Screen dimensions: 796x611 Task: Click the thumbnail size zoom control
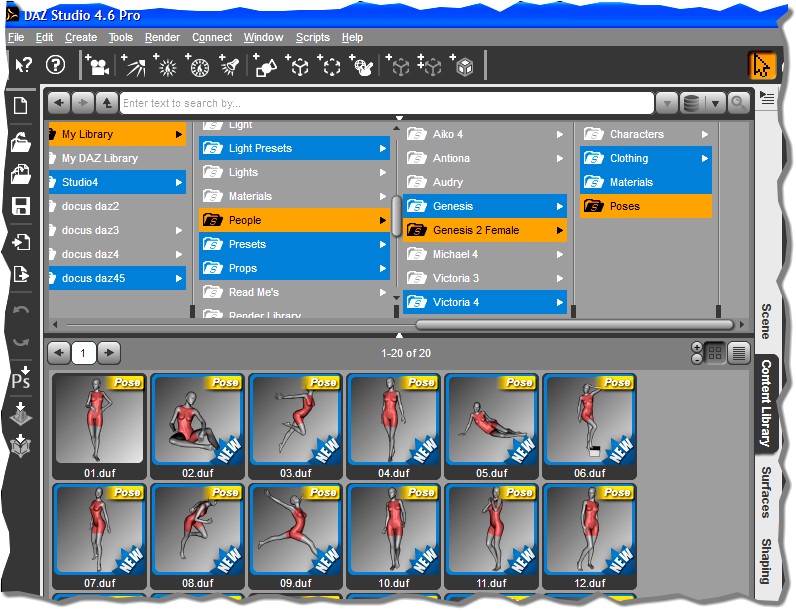point(697,353)
